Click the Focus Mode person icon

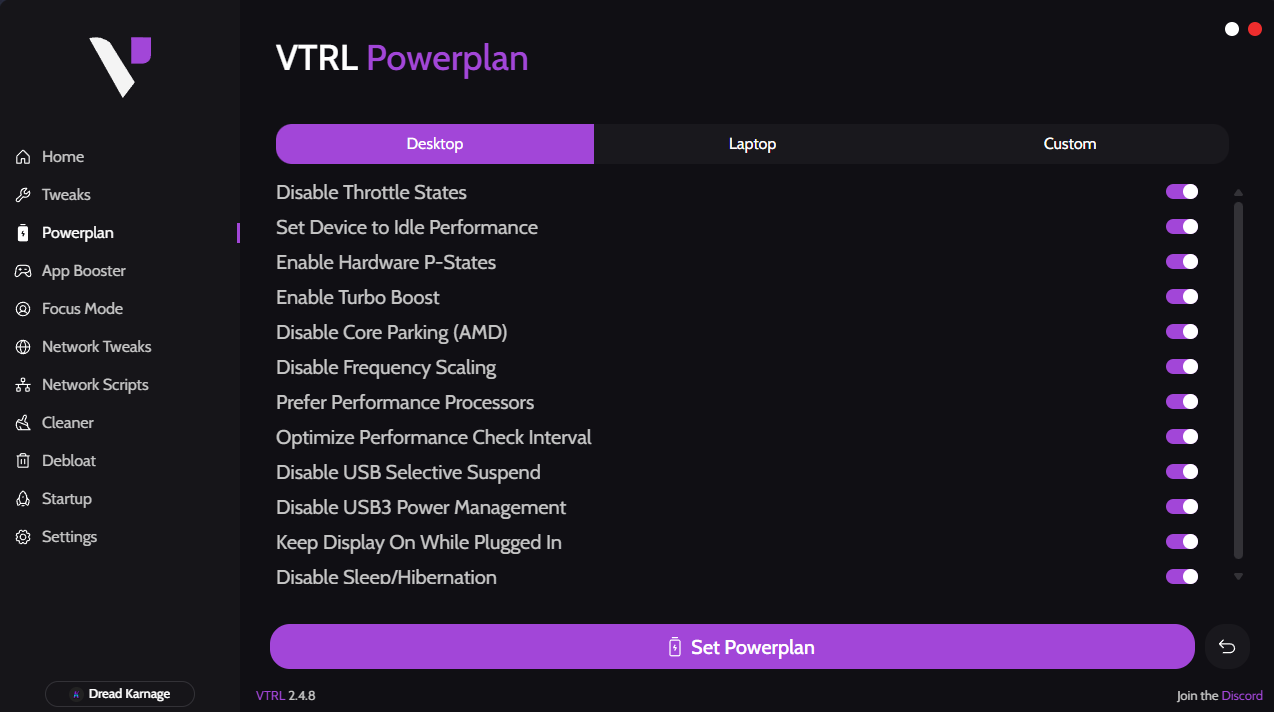click(23, 309)
